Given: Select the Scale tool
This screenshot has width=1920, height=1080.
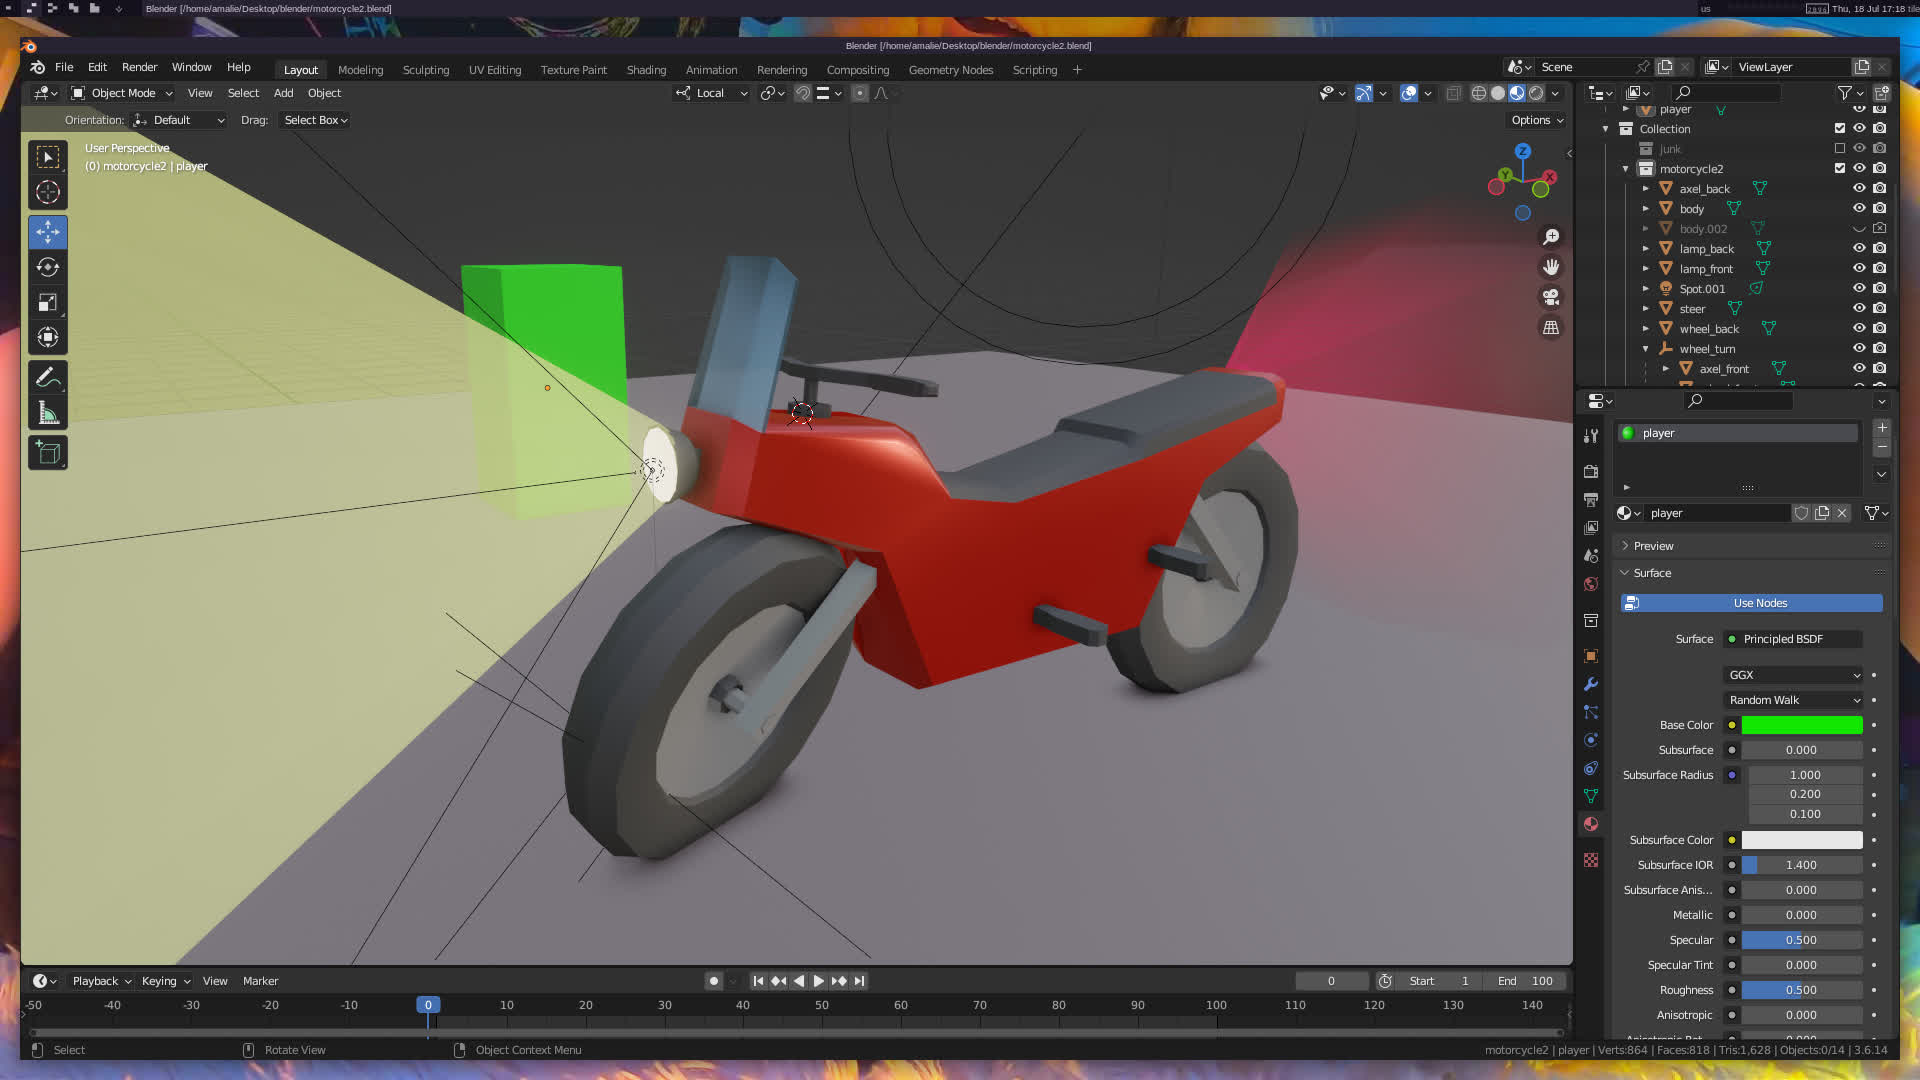Looking at the screenshot, I should [x=47, y=302].
